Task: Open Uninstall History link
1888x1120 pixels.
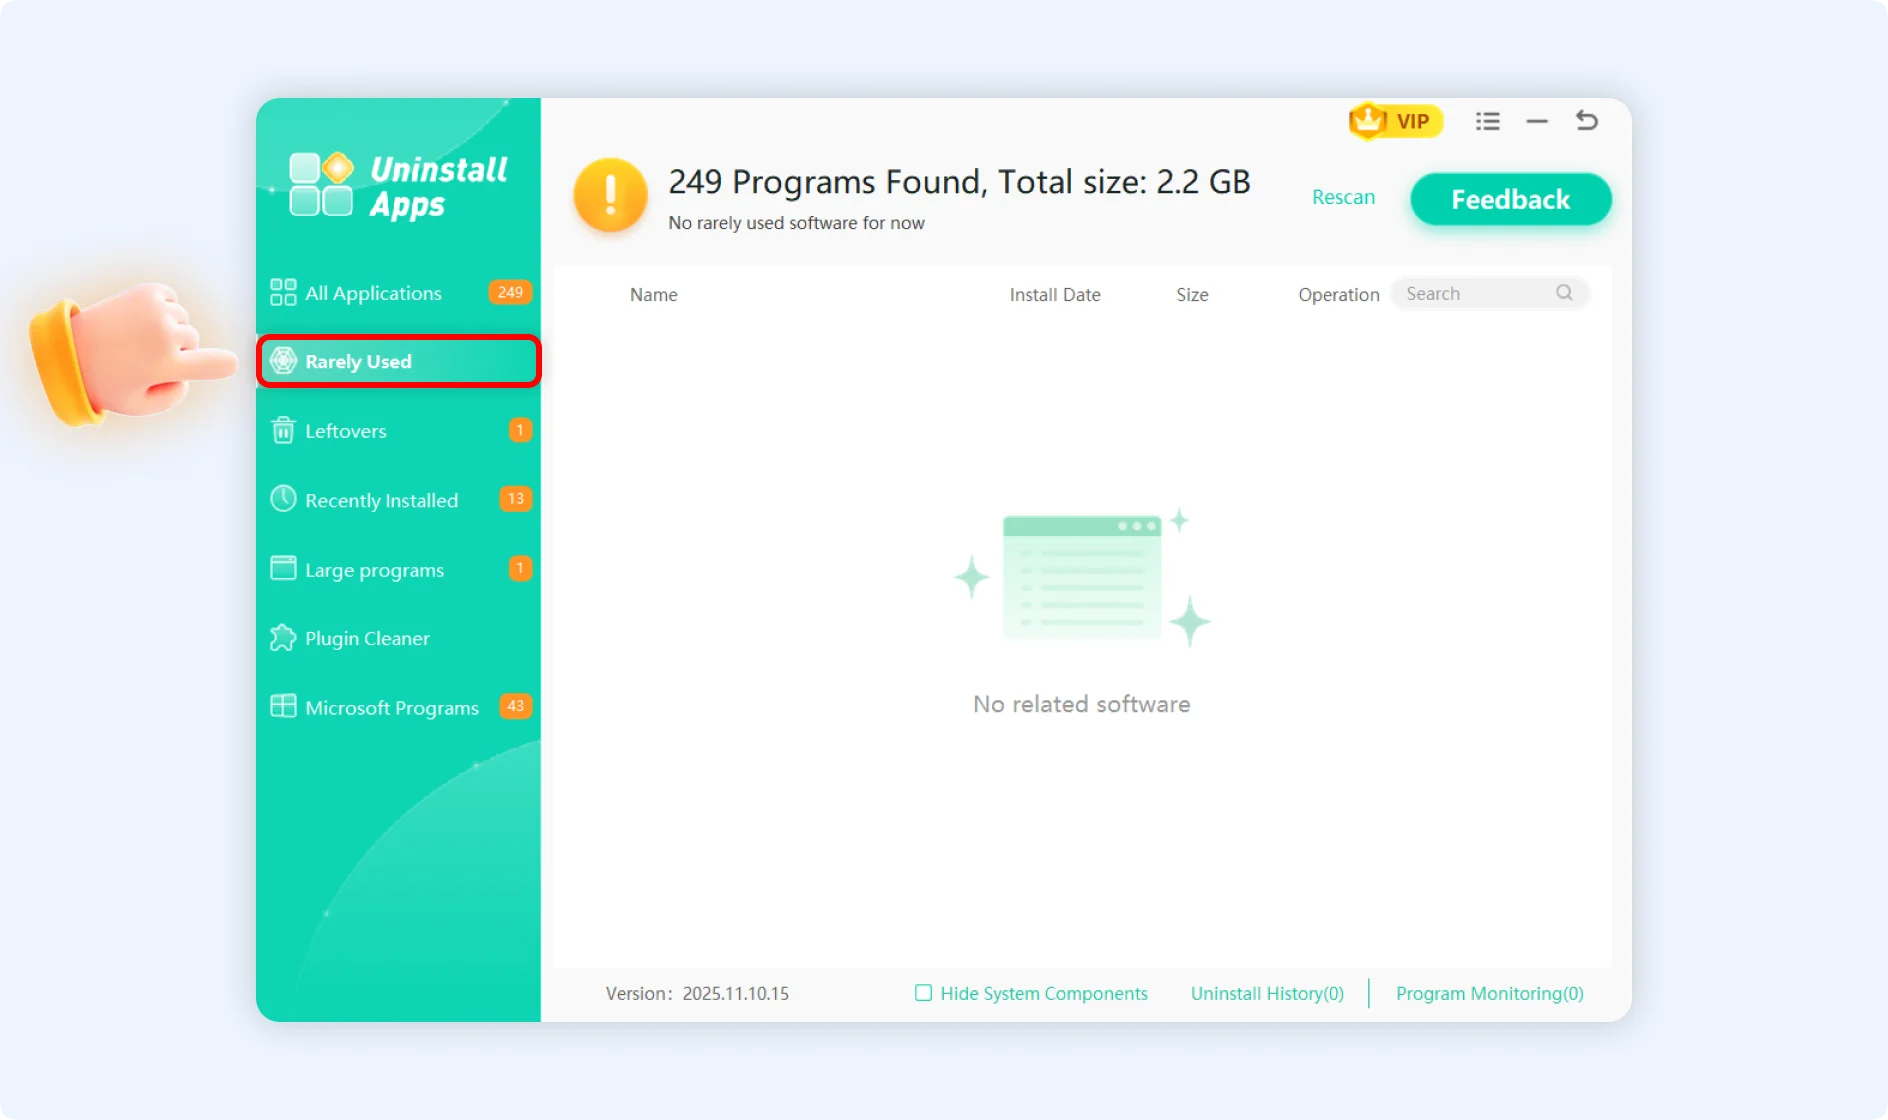Action: click(1267, 993)
